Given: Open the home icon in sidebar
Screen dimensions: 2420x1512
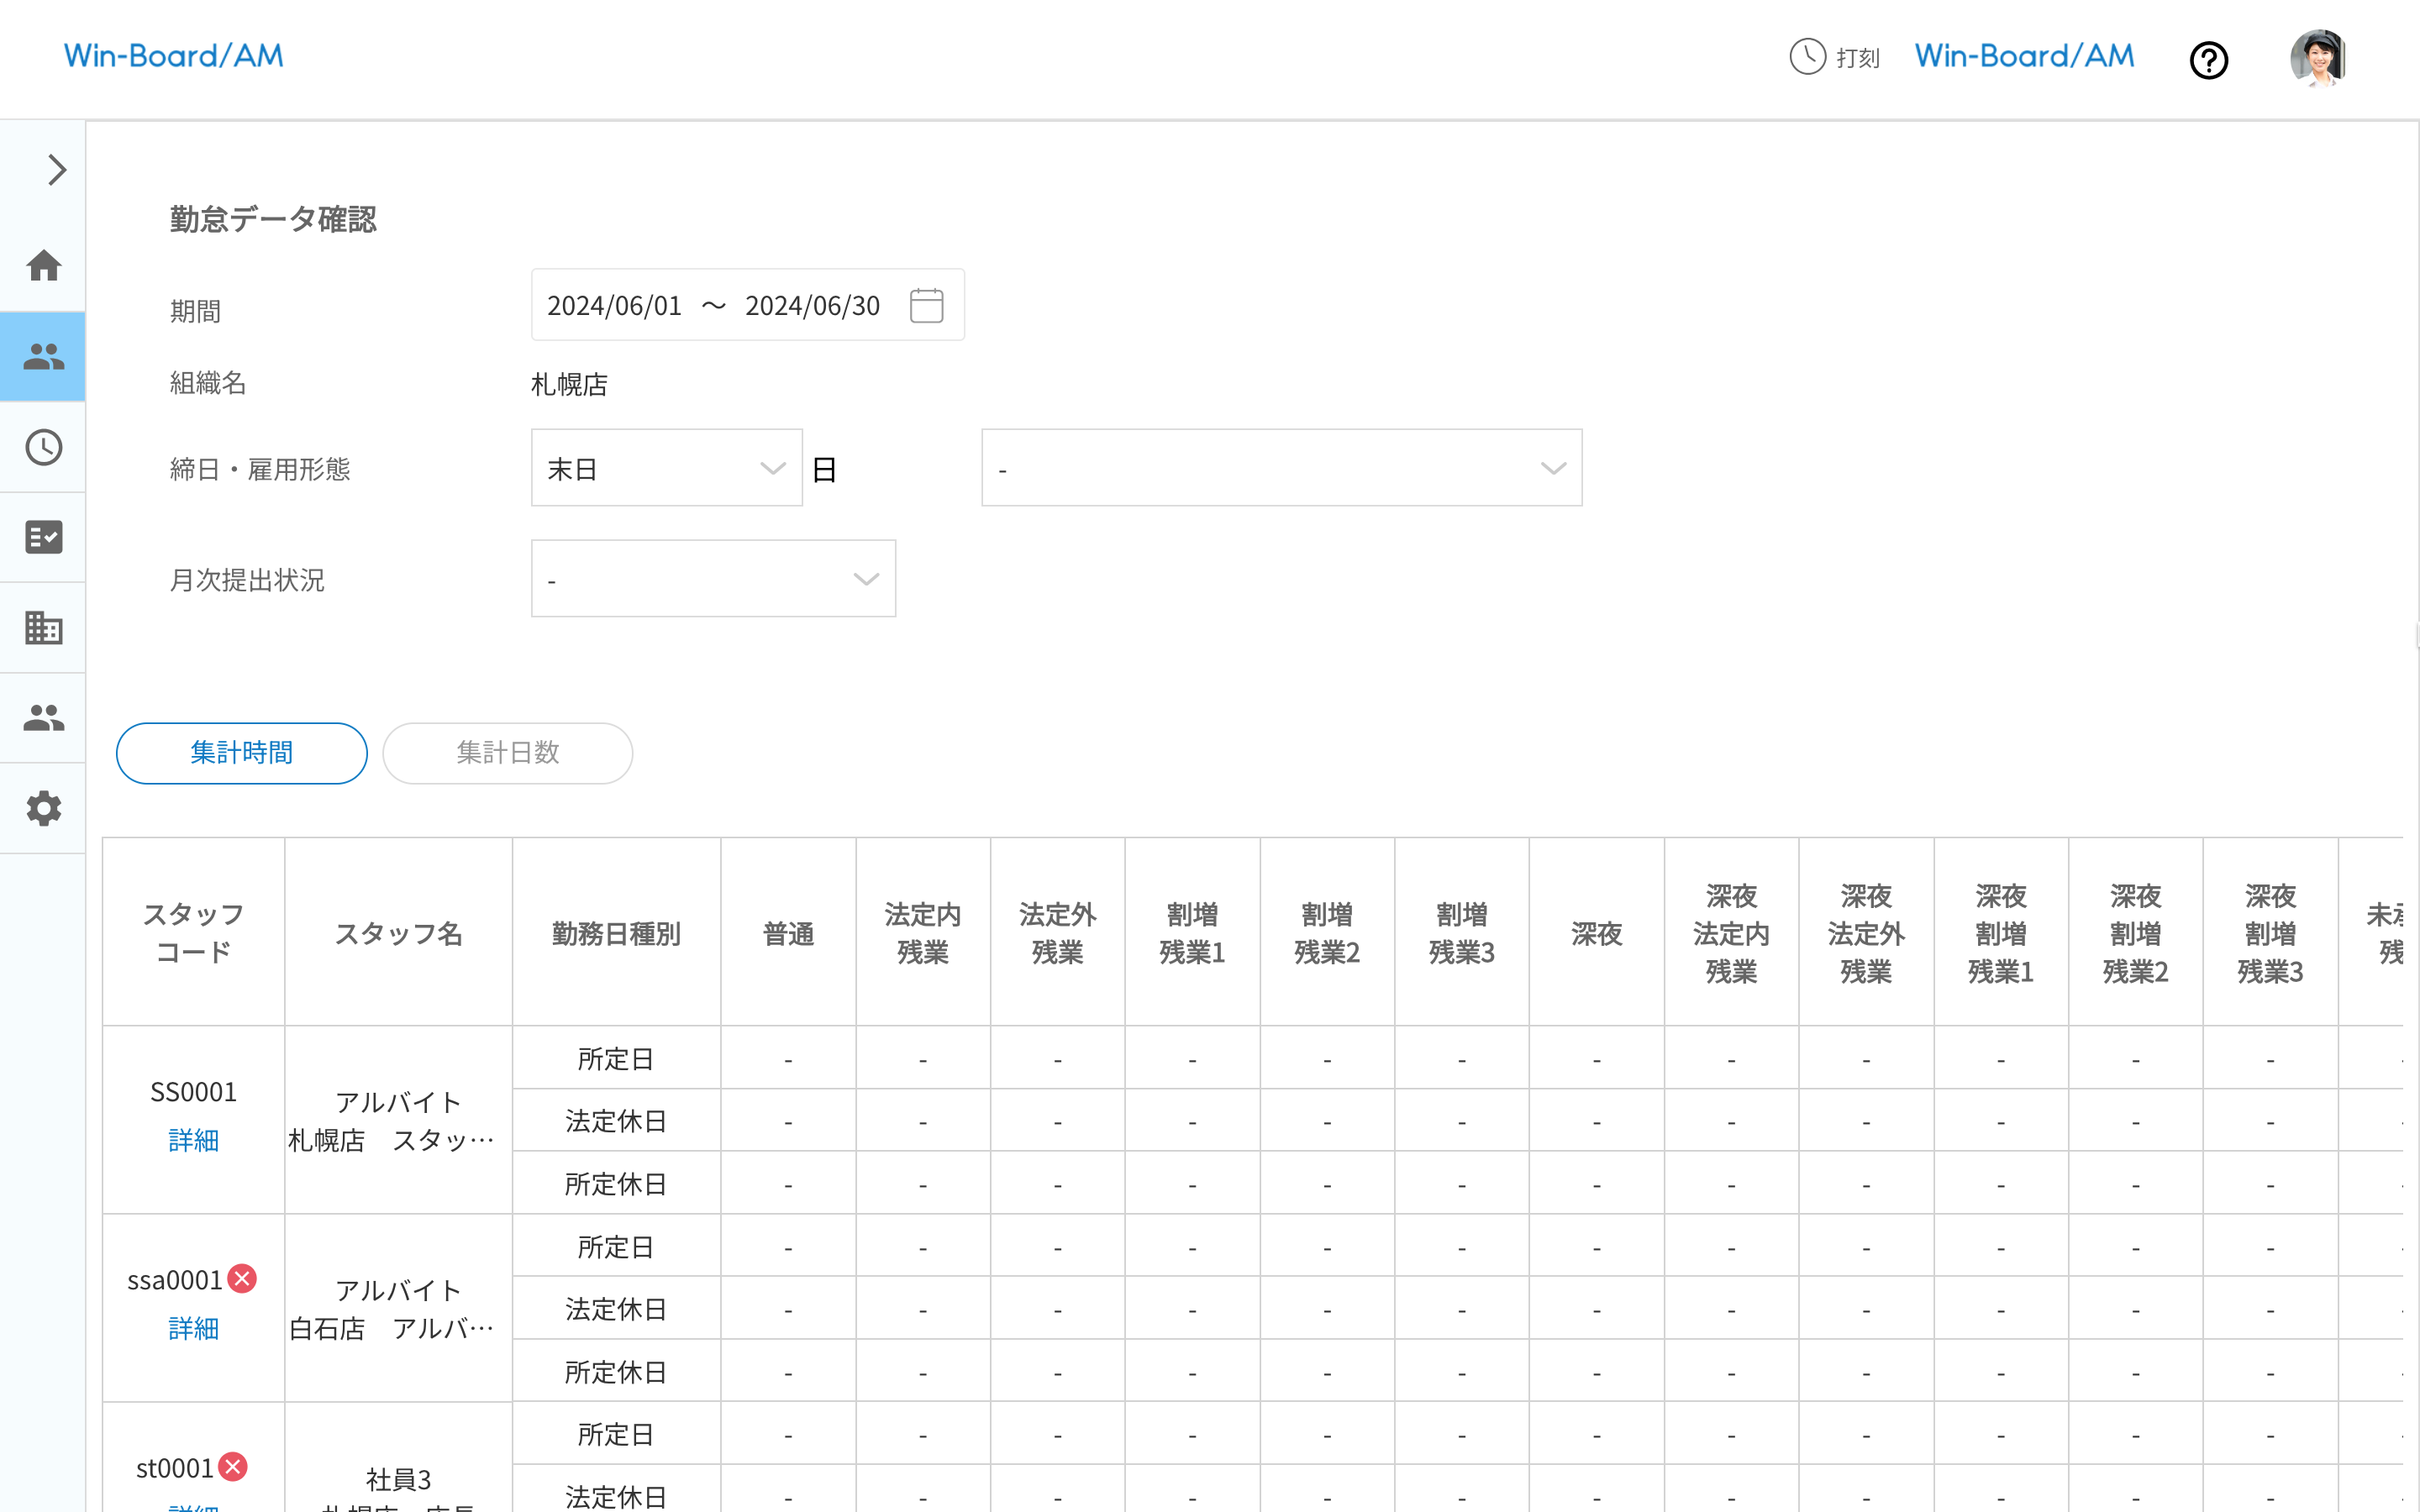Looking at the screenshot, I should coord(43,266).
